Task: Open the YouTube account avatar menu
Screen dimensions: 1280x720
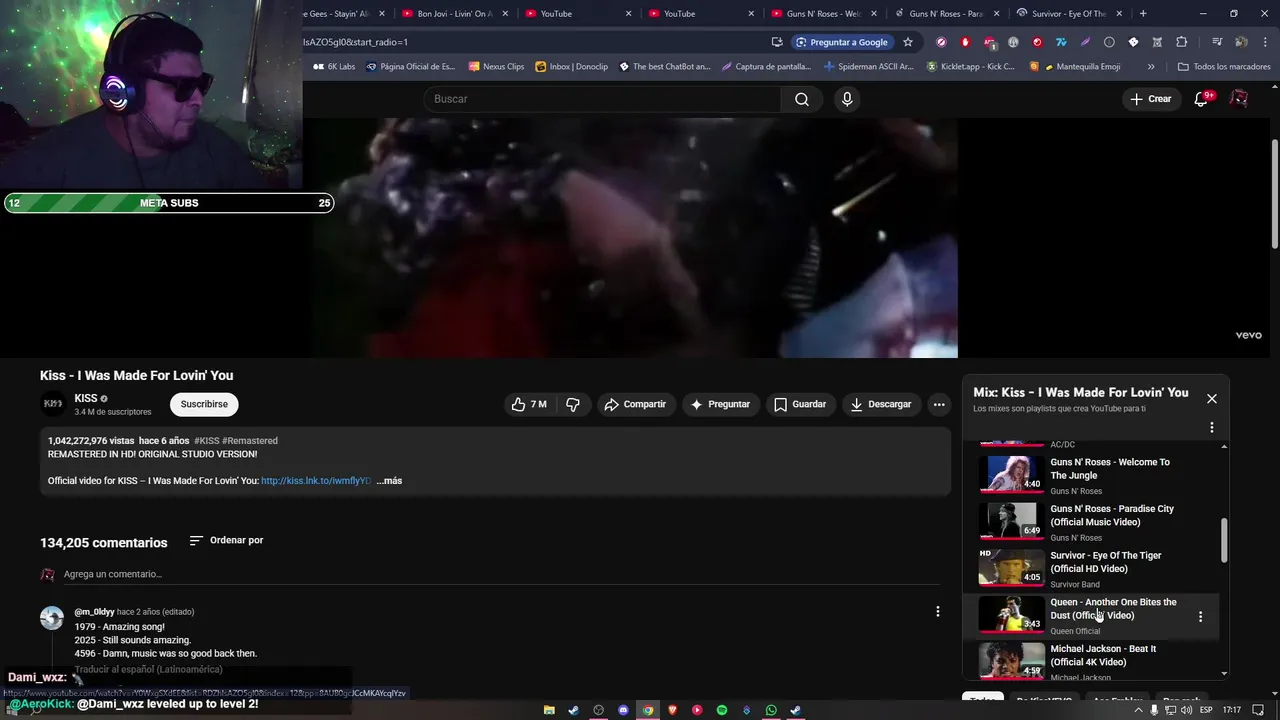Action: click(1239, 99)
